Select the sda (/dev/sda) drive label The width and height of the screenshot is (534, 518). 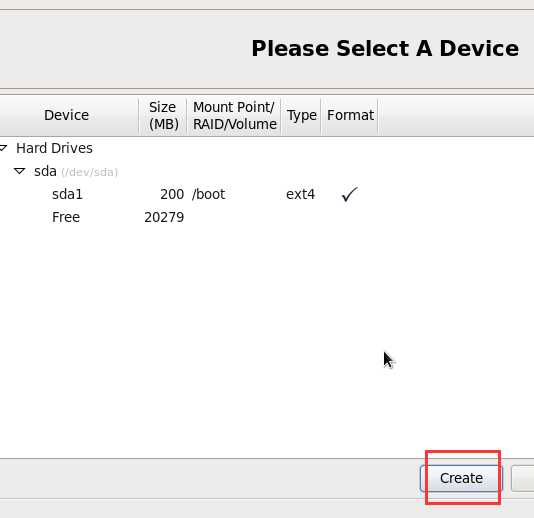coord(76,171)
